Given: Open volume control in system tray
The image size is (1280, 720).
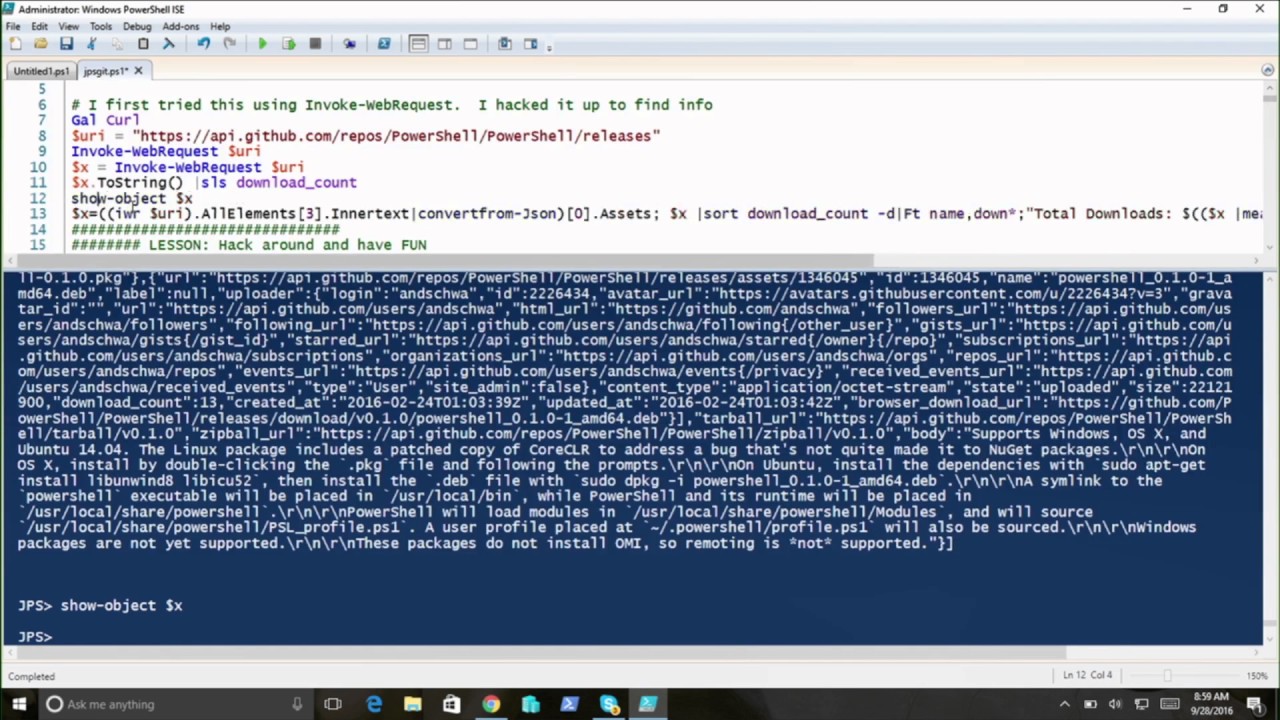Looking at the screenshot, I should (x=1116, y=704).
